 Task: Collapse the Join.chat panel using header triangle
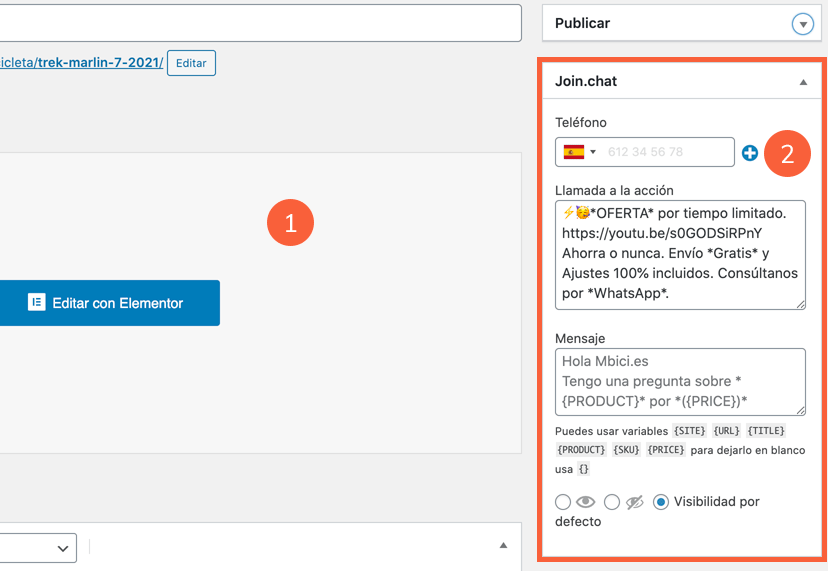pos(803,82)
